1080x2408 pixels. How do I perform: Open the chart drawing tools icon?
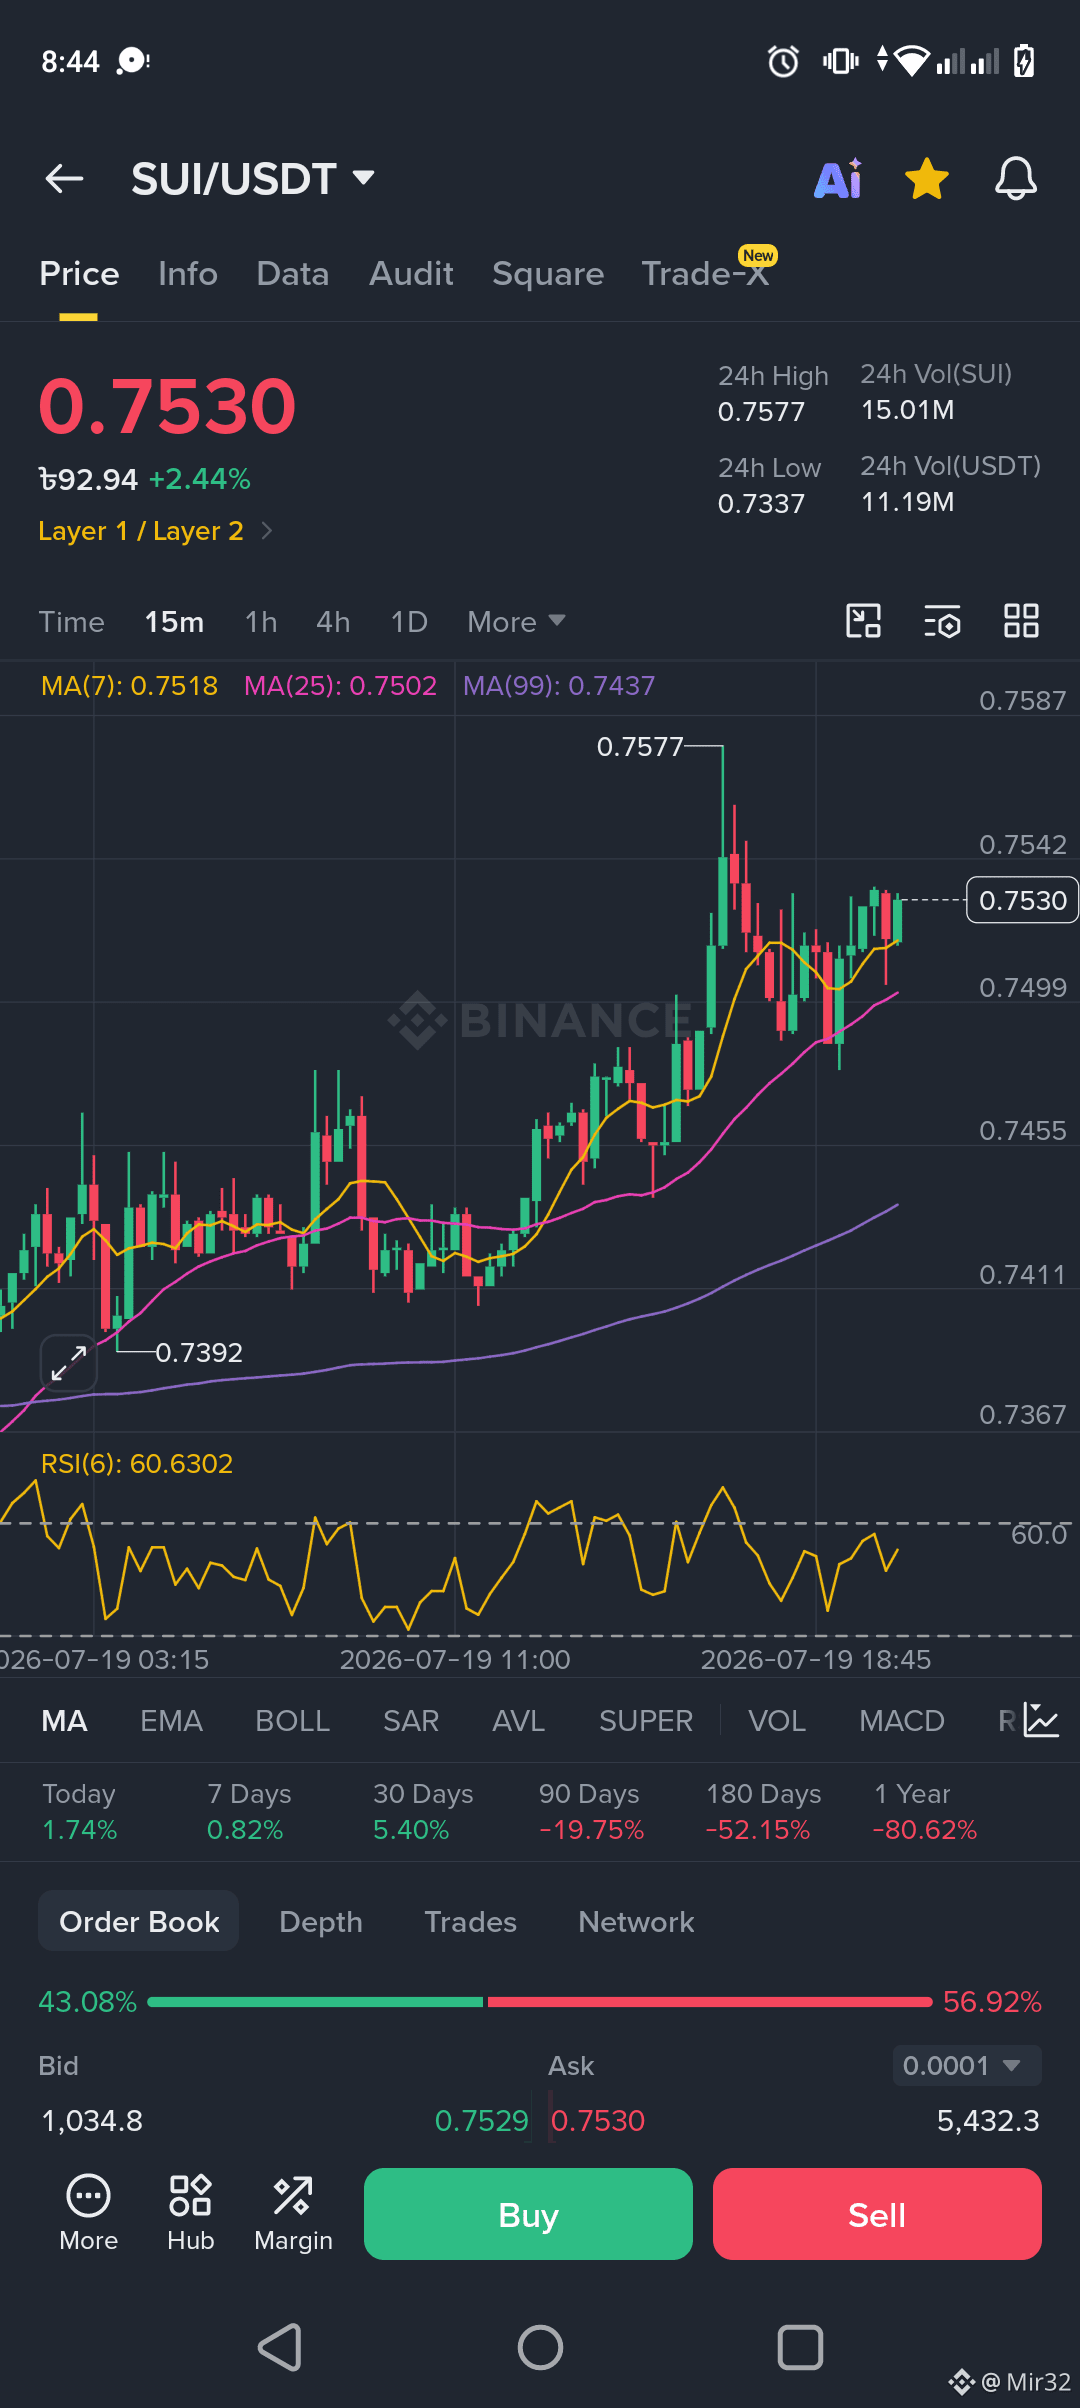tap(863, 621)
